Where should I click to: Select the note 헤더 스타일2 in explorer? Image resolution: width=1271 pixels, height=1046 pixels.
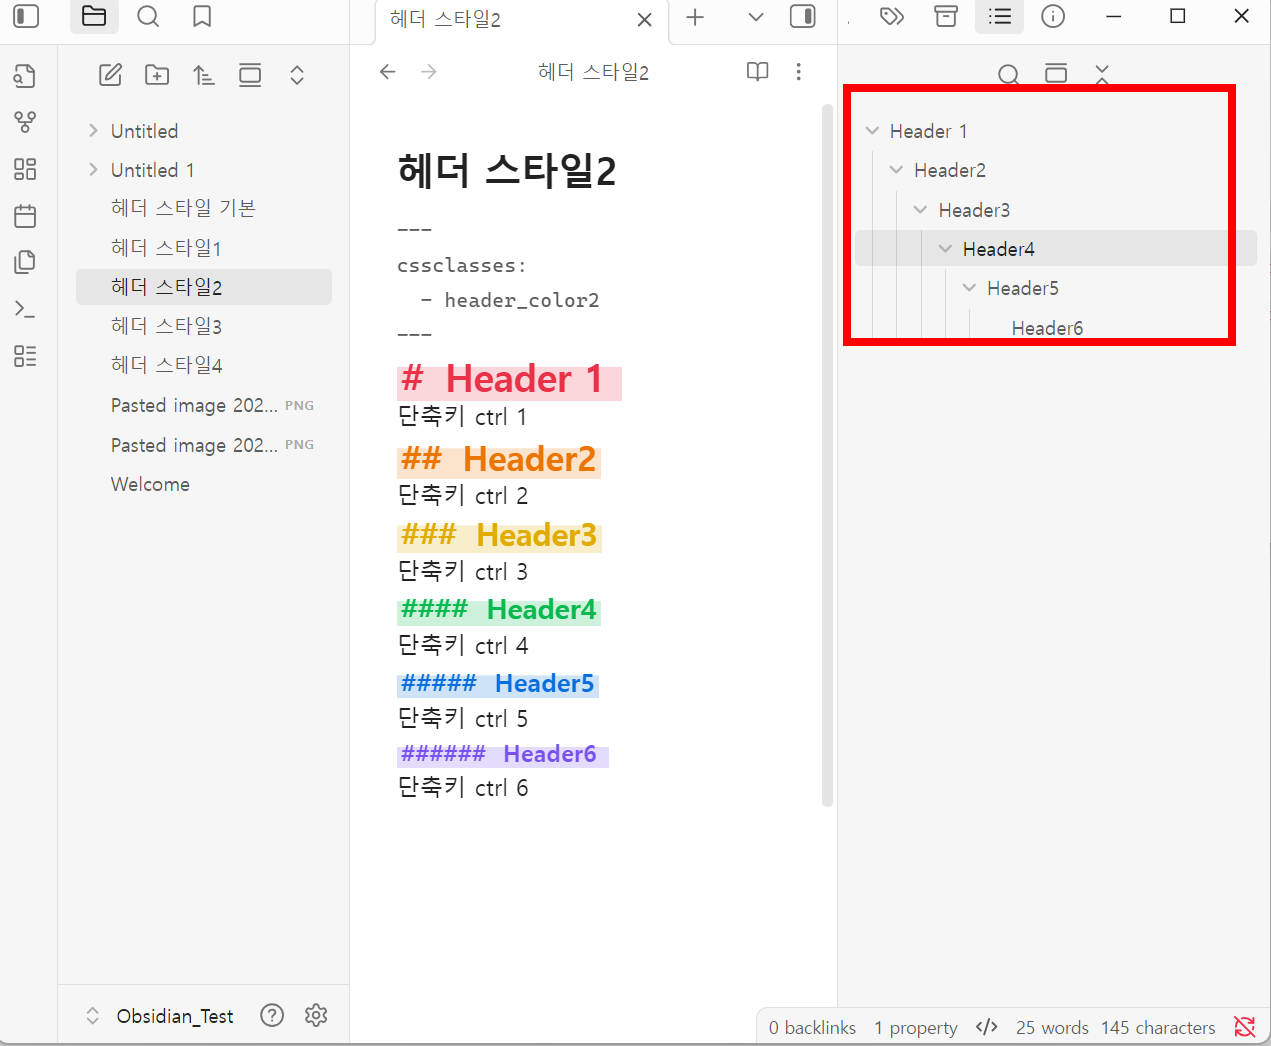tap(204, 287)
